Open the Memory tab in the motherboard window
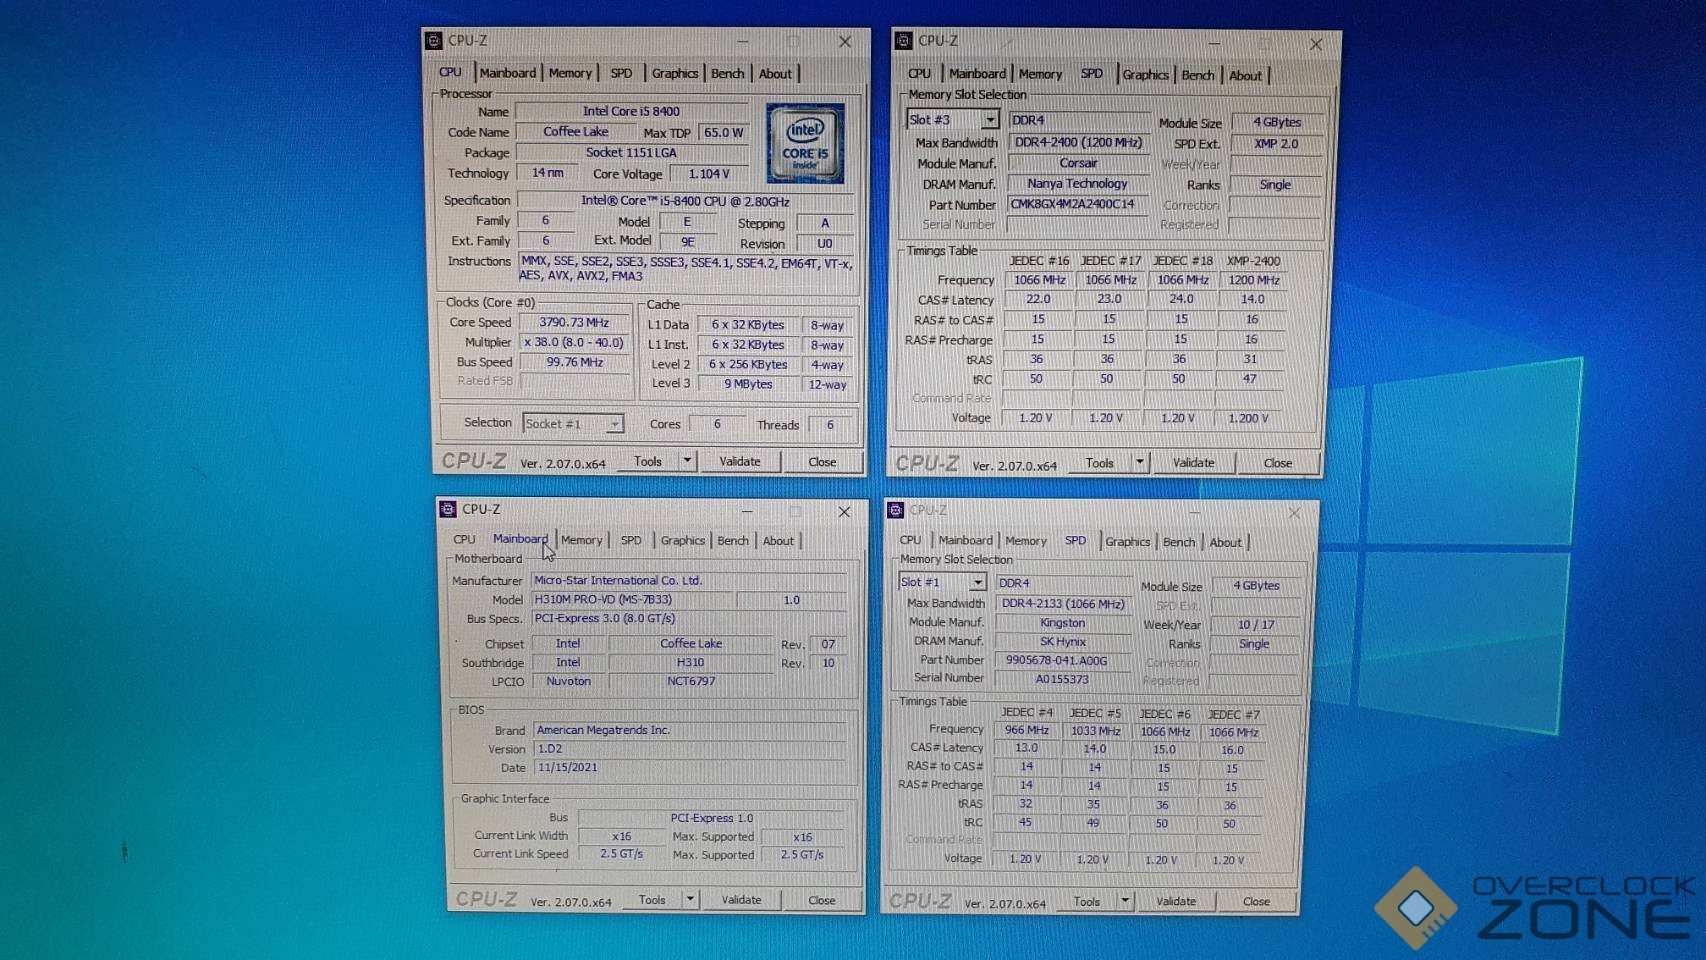Image resolution: width=1706 pixels, height=960 pixels. pyautogui.click(x=581, y=540)
